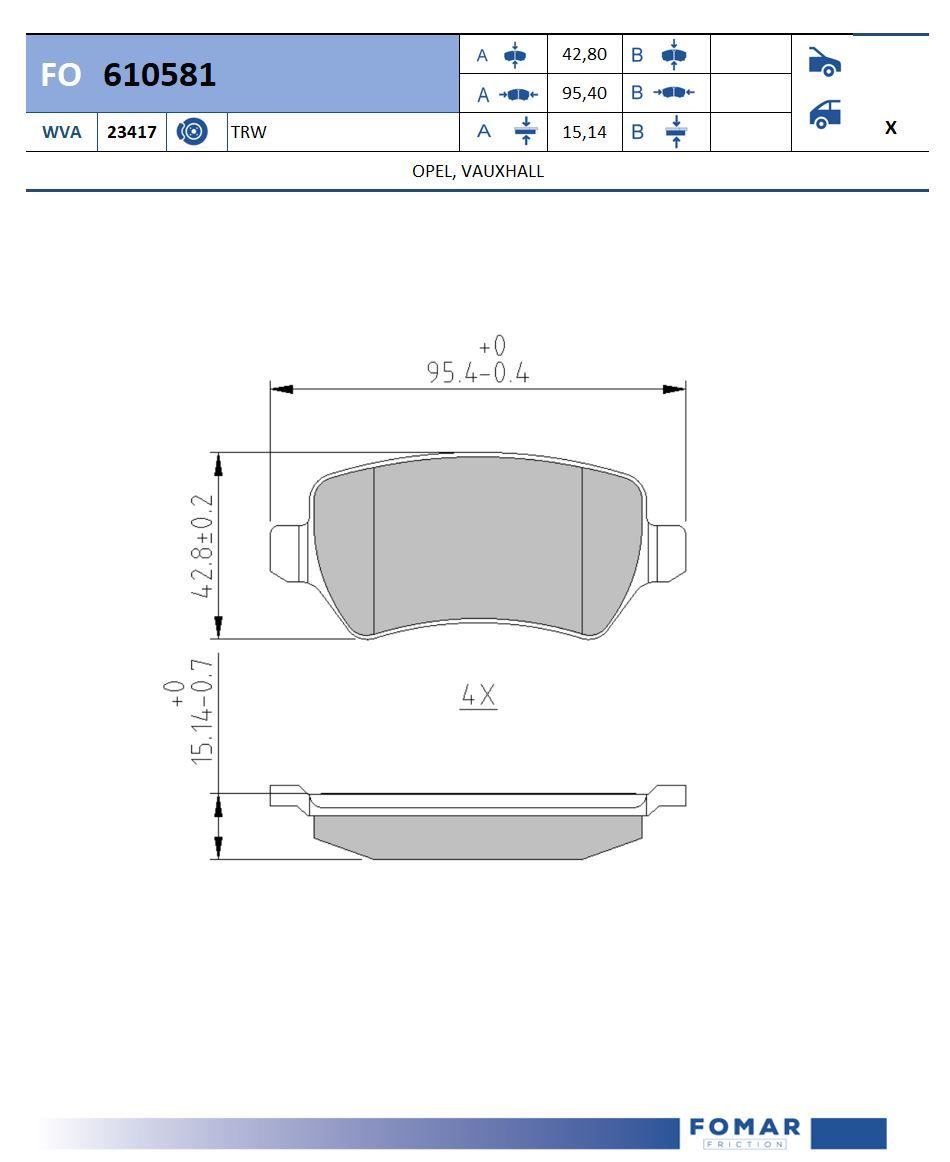Select the FO 610581 part number heading
The width and height of the screenshot is (950, 1162).
point(129,75)
